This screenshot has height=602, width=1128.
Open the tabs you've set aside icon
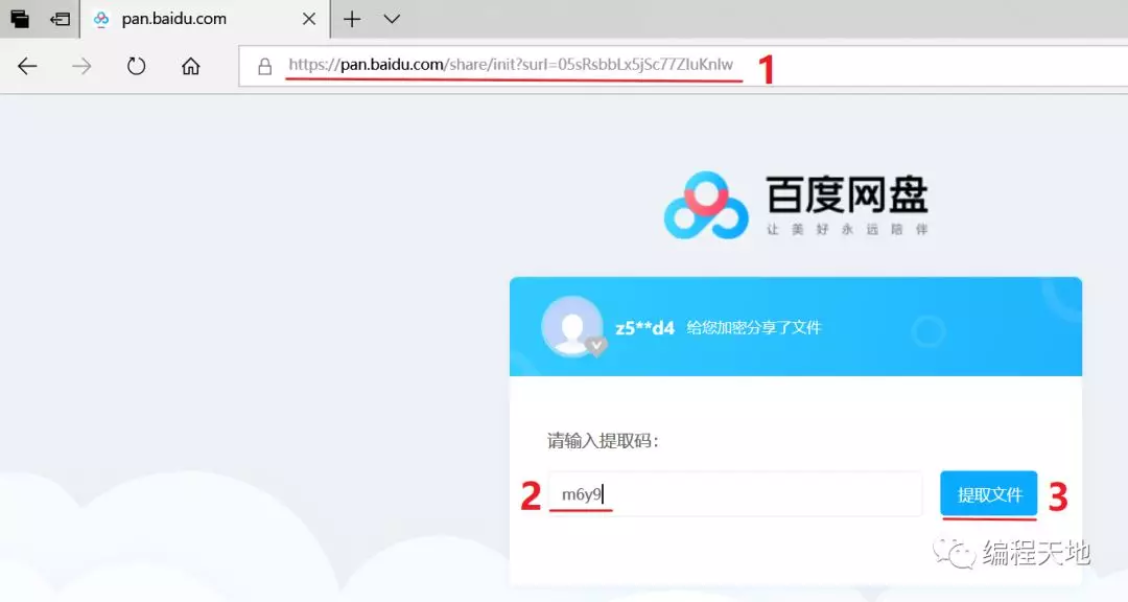(20, 19)
